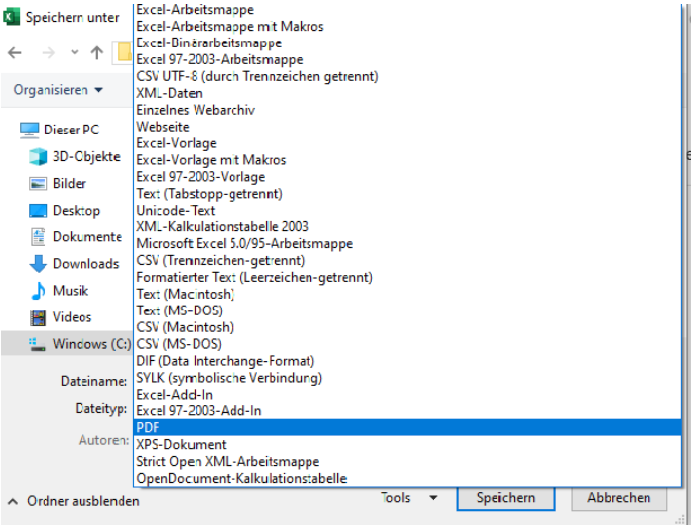
Task: Select CSV (Macintosh) option
Action: (407, 327)
